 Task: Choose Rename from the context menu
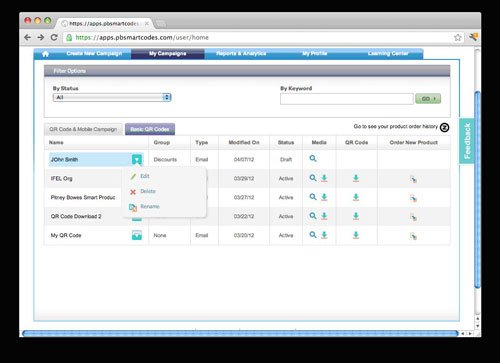click(x=150, y=207)
